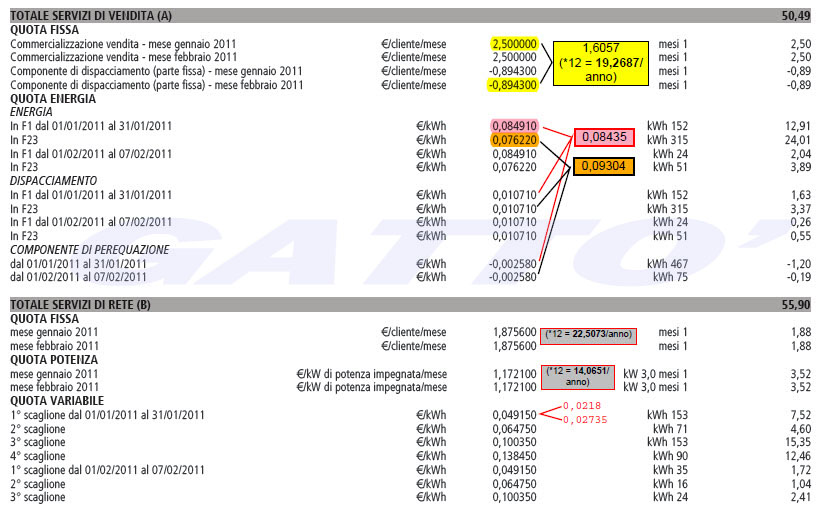Click "Commercializzazione vendita - mese febbraio 2011"

[x=124, y=57]
